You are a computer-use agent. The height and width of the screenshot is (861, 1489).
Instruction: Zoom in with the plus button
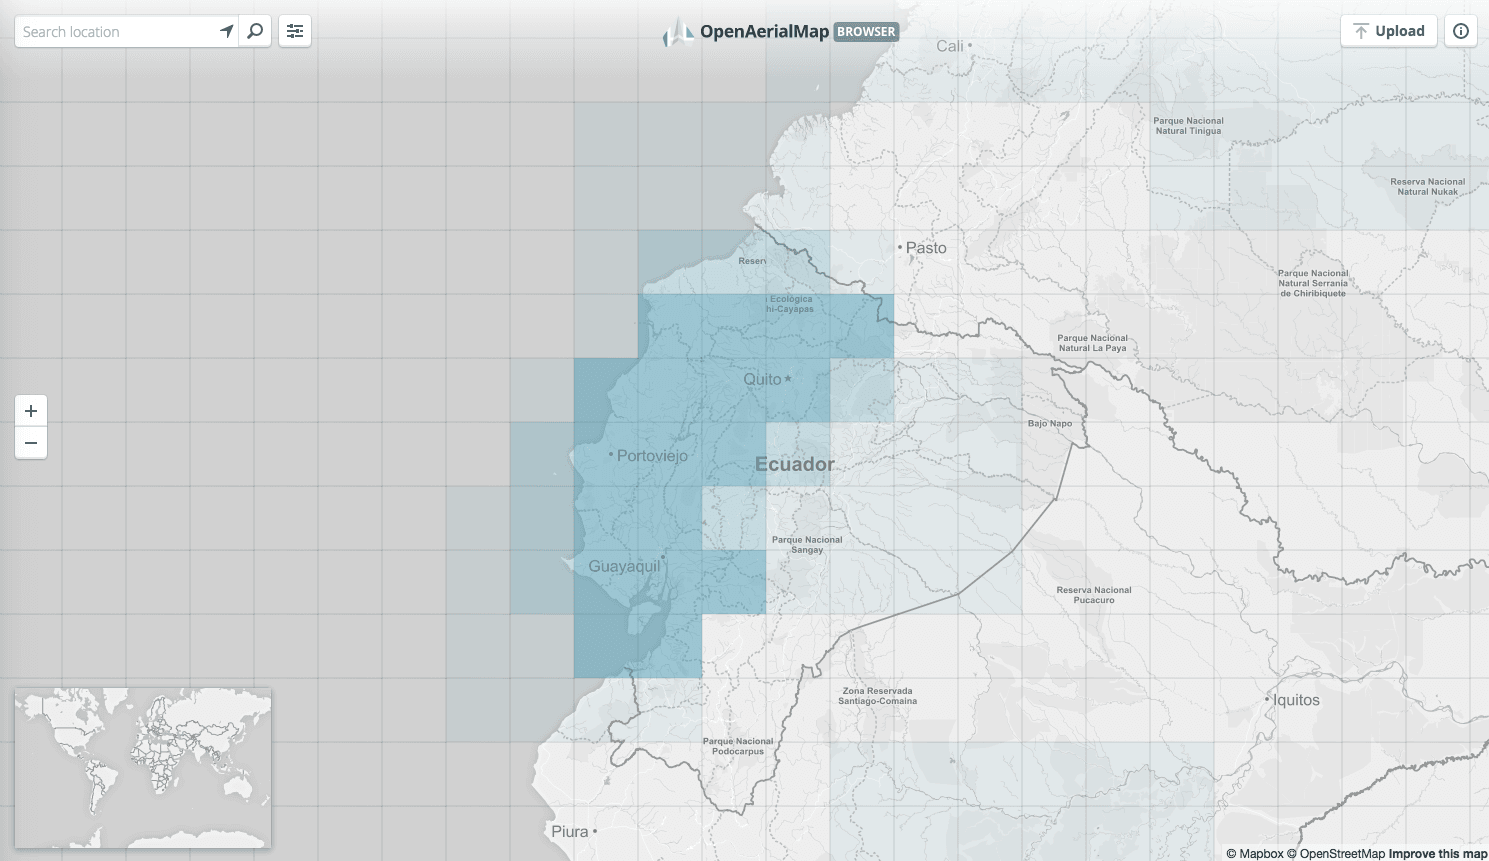(x=31, y=411)
